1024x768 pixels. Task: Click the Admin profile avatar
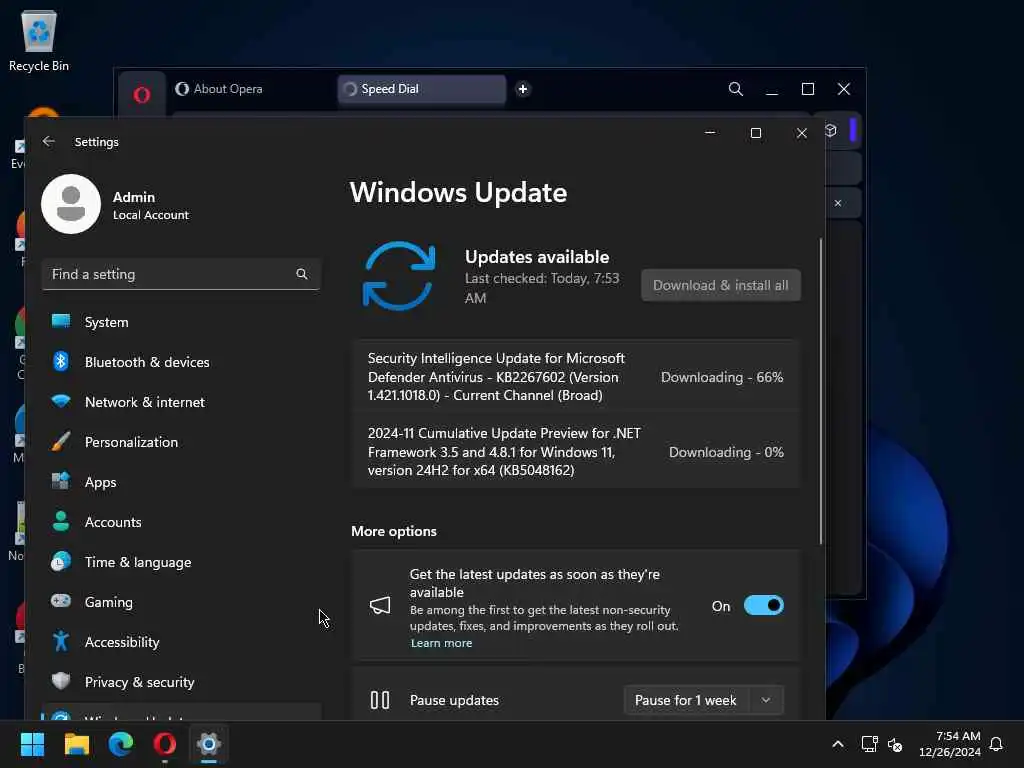pos(71,204)
